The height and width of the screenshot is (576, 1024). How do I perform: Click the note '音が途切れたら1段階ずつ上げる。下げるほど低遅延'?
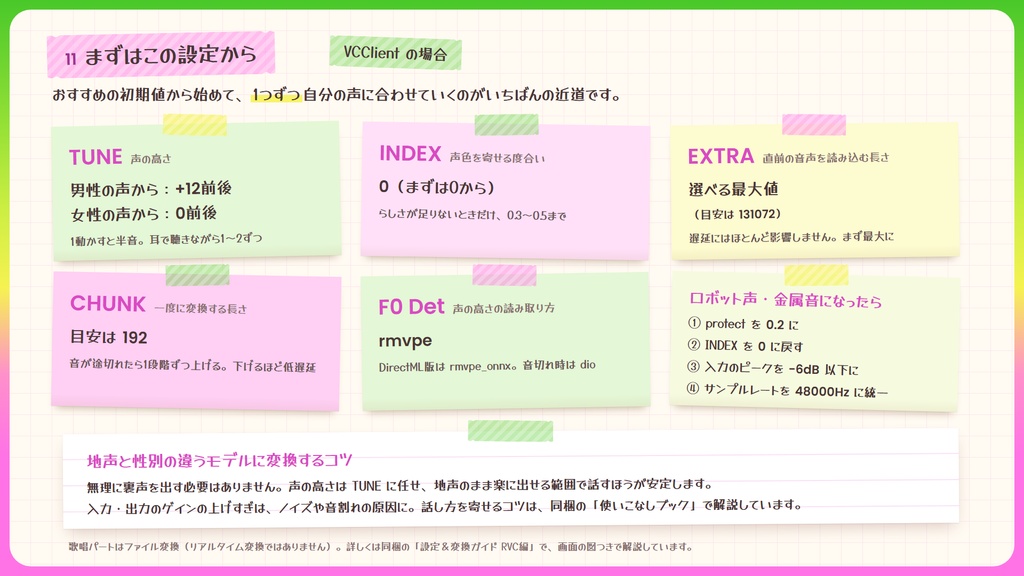click(x=193, y=366)
